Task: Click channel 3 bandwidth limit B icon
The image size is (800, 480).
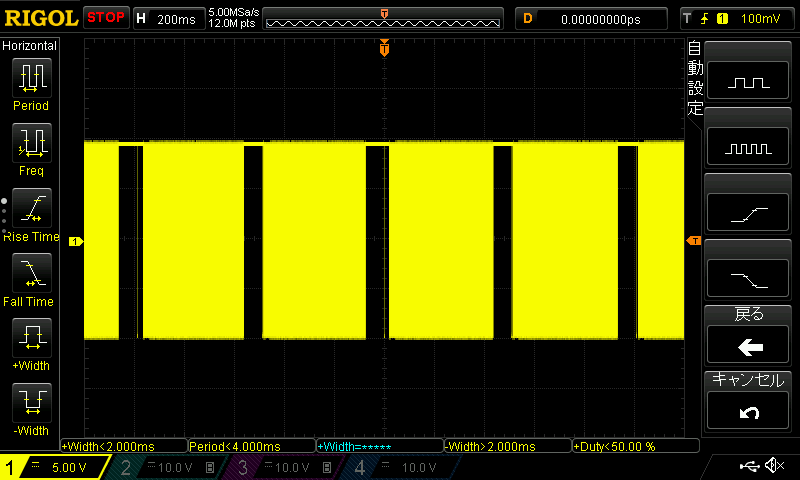Action: [x=327, y=467]
